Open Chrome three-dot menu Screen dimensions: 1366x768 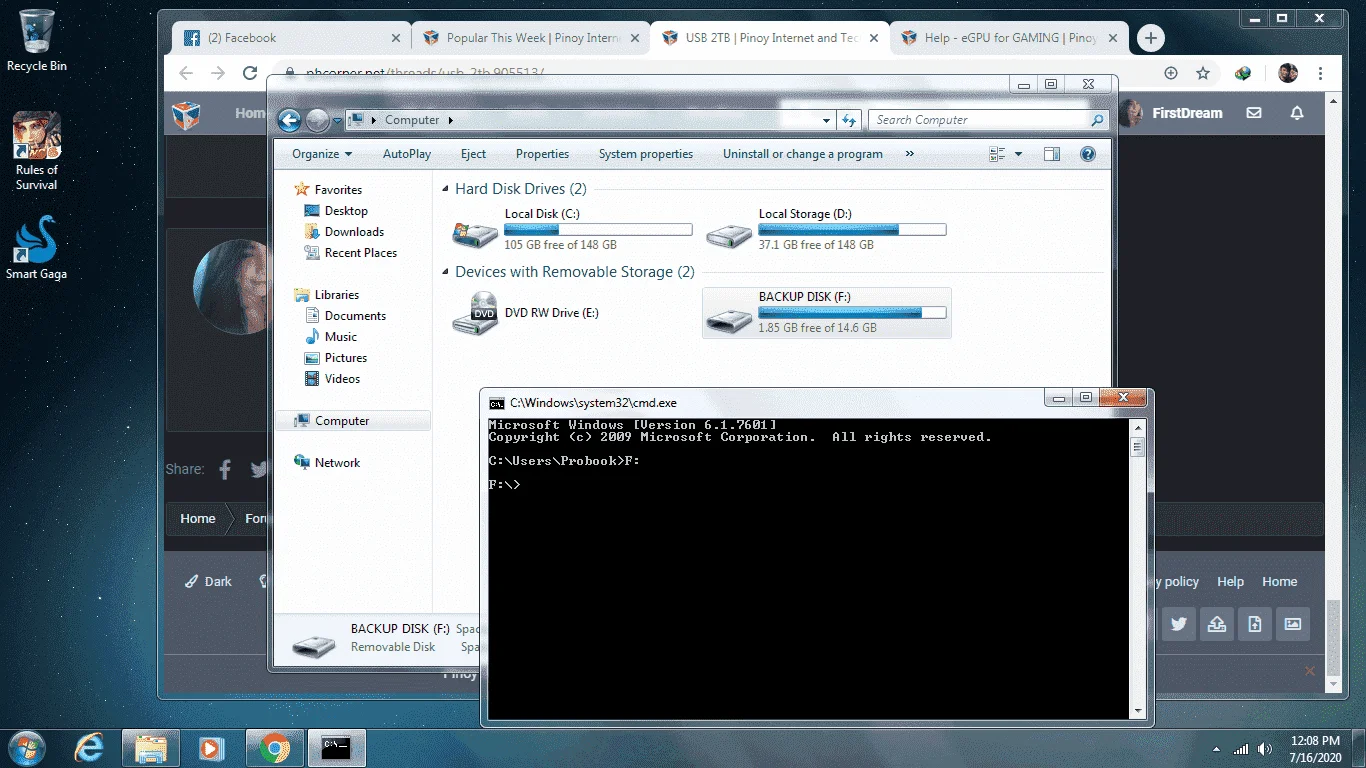coord(1322,73)
